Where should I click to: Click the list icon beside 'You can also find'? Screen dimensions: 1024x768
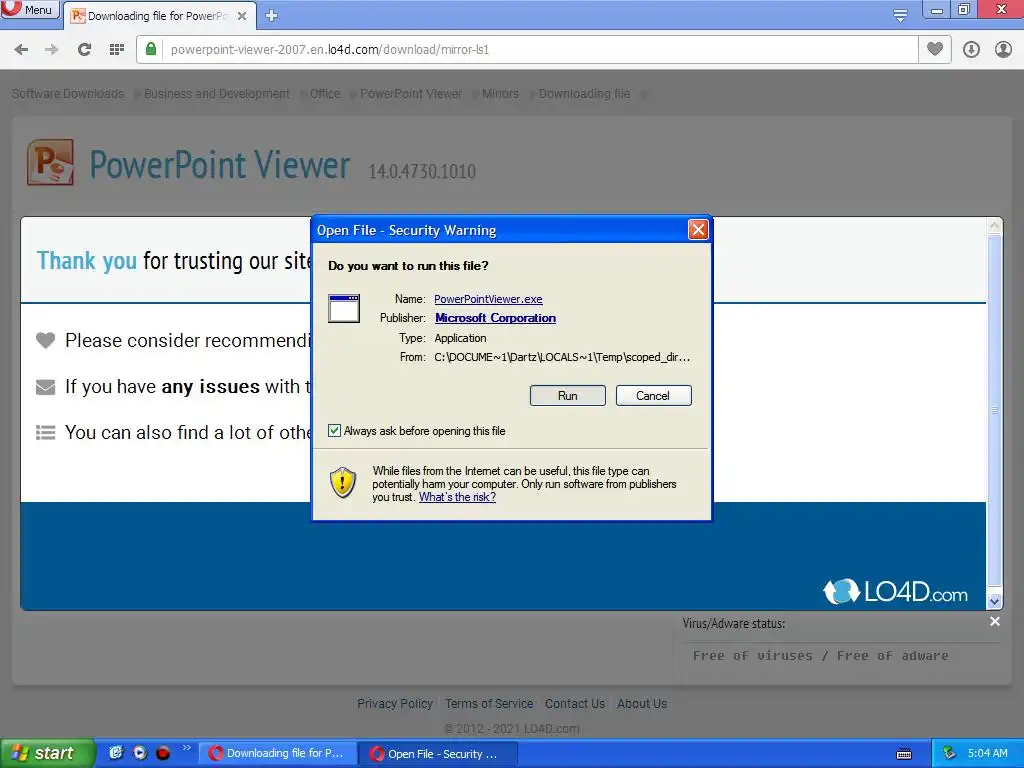pos(45,433)
